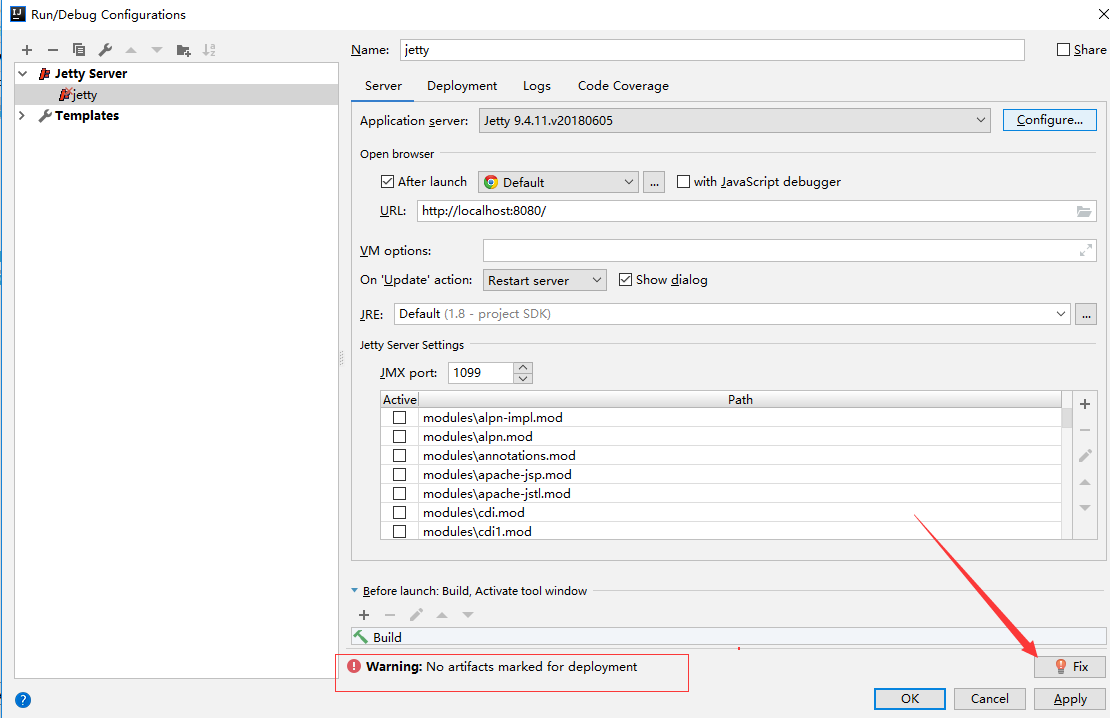This screenshot has width=1110, height=718.
Task: Toggle the Show dialog checkbox
Action: pos(625,279)
